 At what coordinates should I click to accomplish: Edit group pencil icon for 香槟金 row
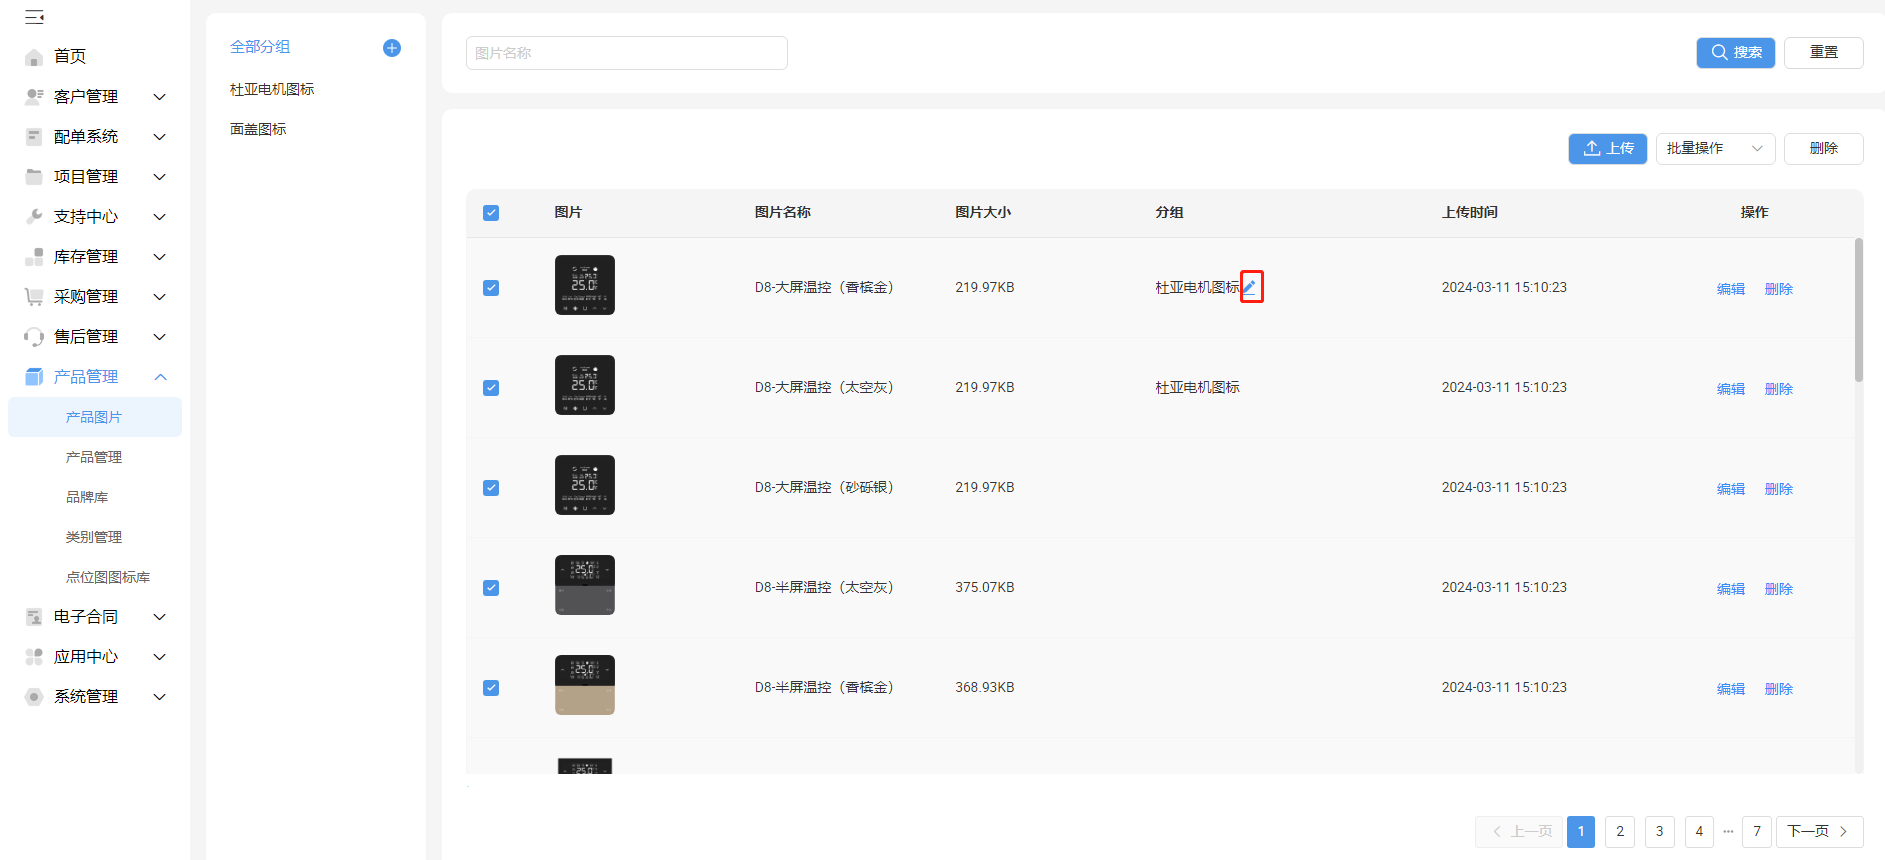click(1251, 287)
